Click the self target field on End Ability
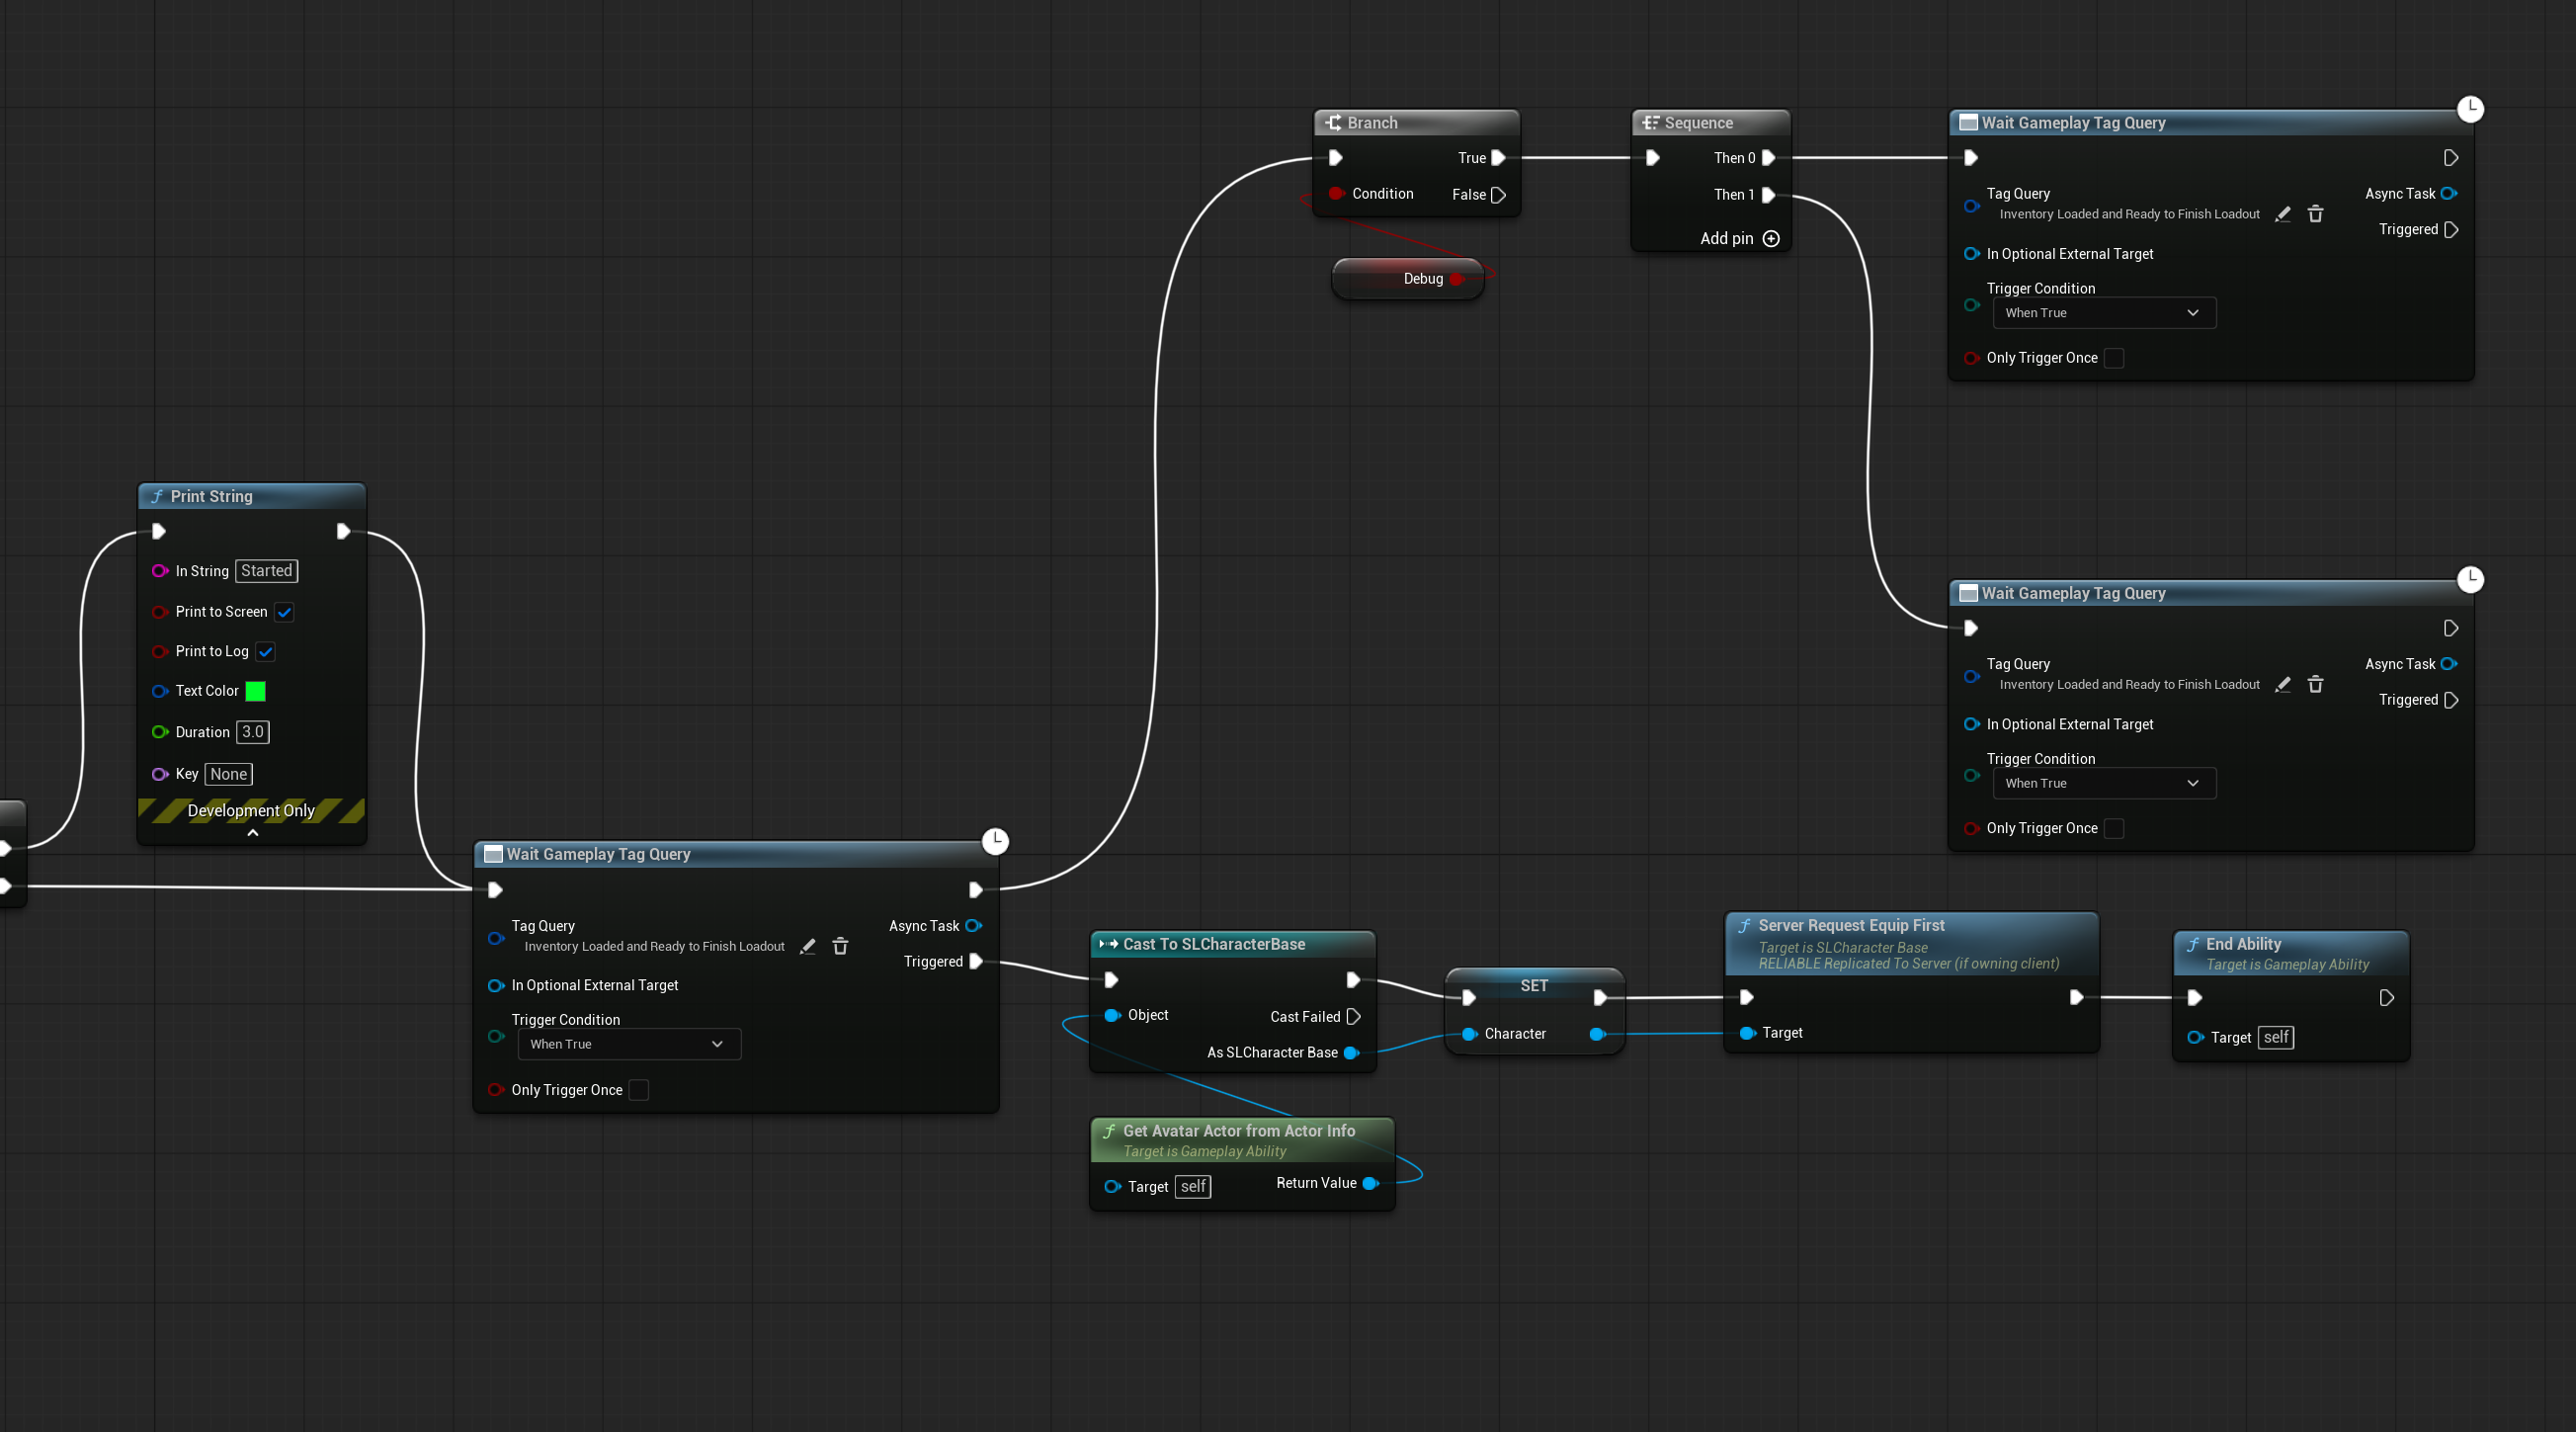Viewport: 2576px width, 1432px height. 2275,1037
